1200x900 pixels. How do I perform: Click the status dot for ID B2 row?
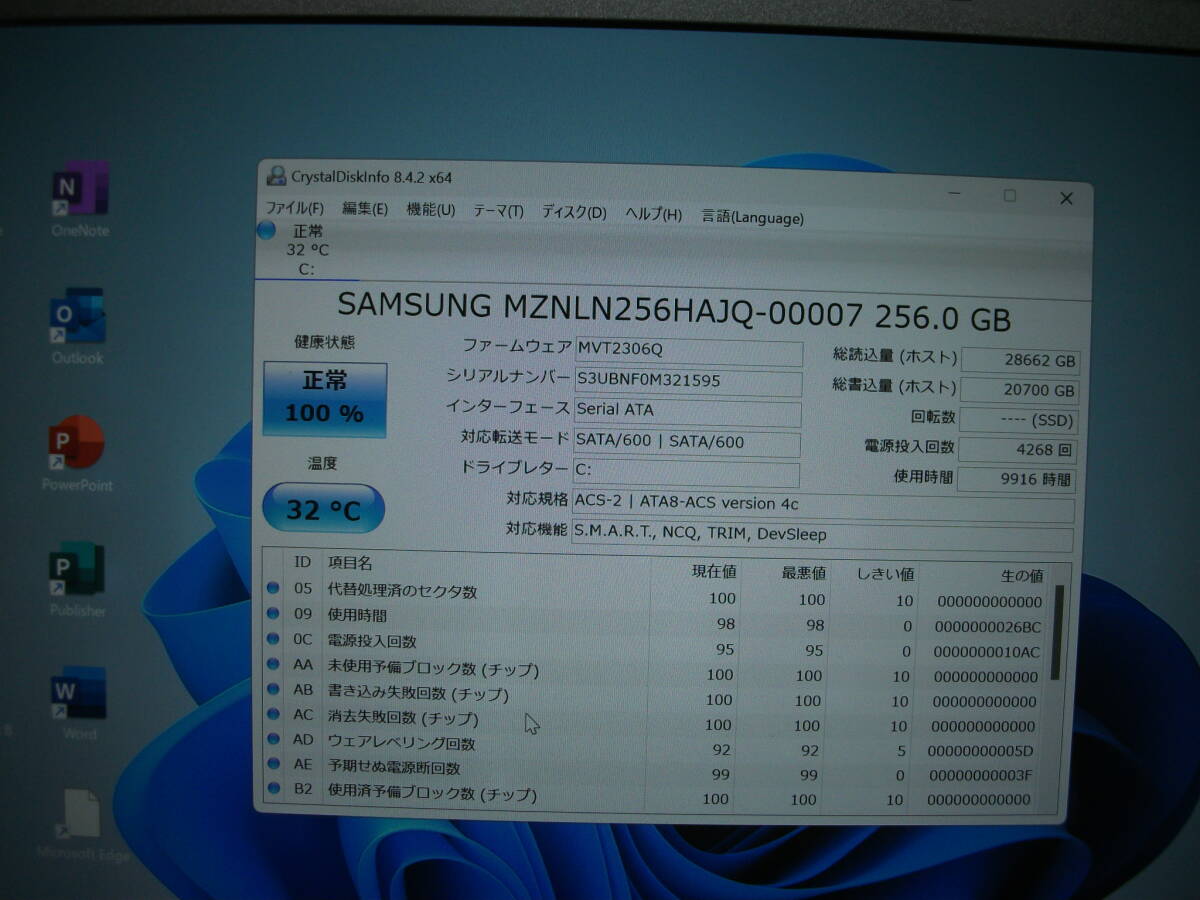tap(272, 789)
